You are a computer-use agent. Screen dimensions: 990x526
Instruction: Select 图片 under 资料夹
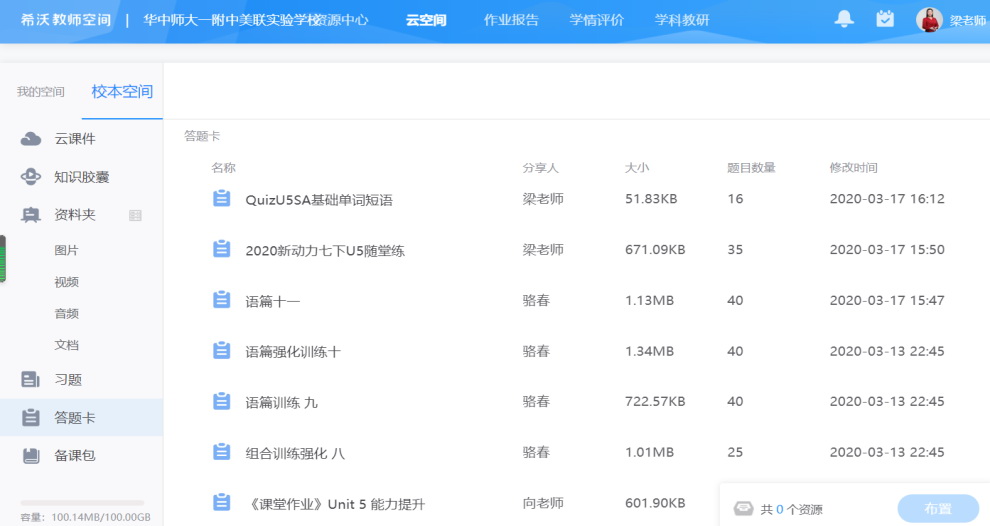coord(66,250)
